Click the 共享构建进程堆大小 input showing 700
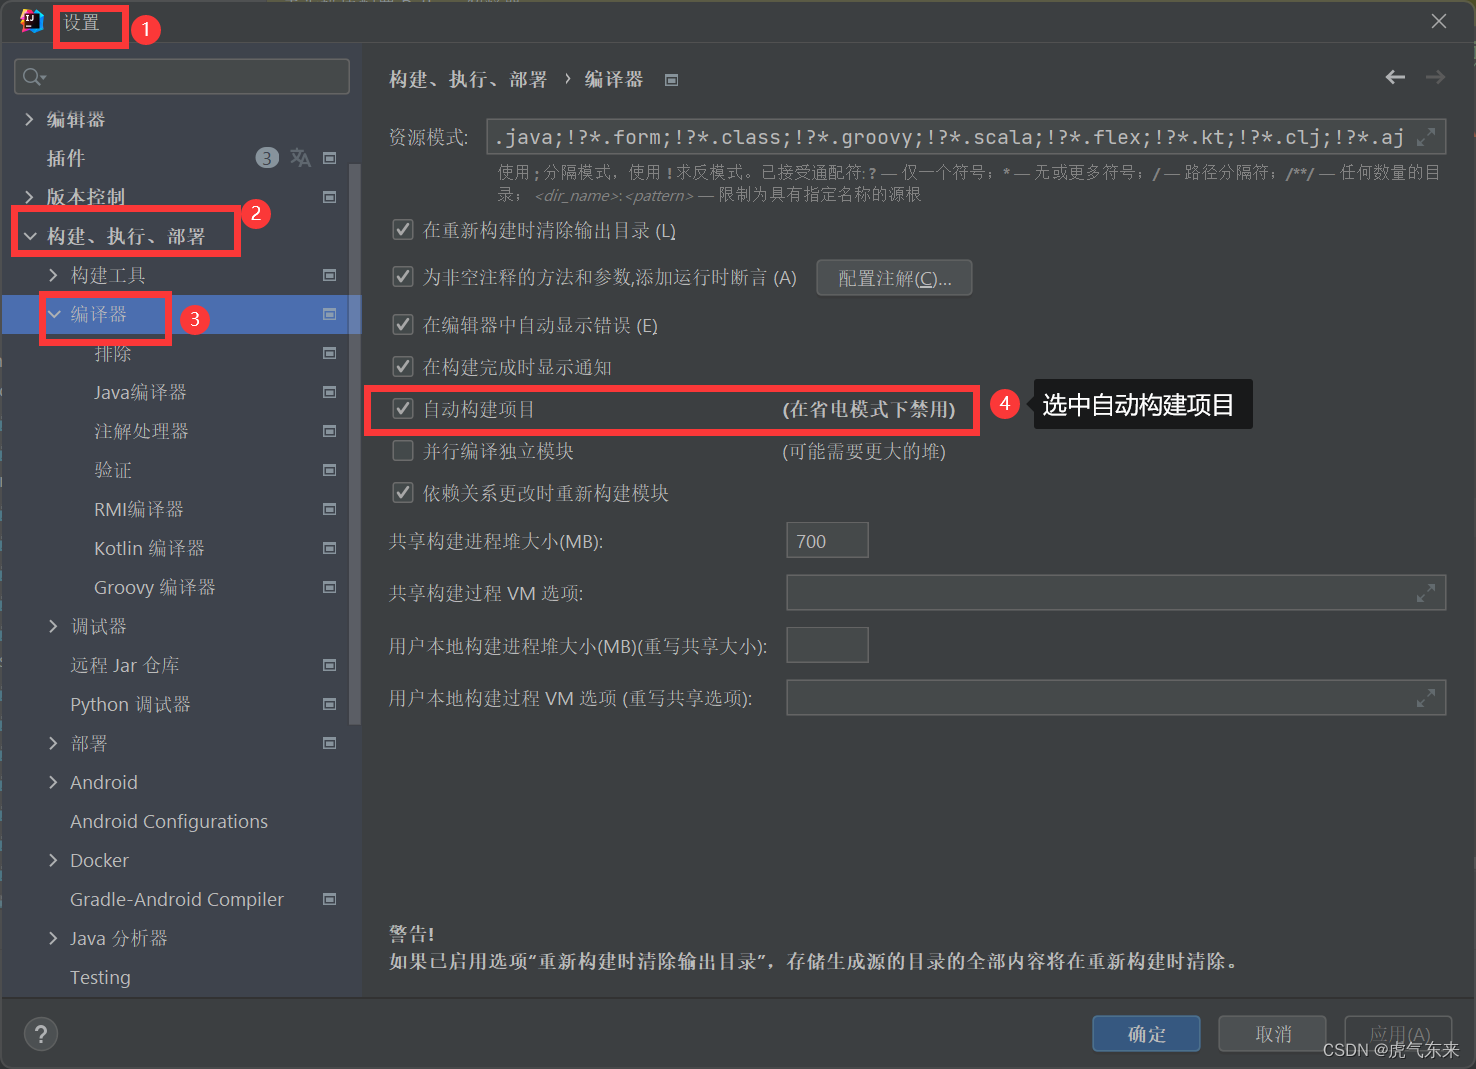Image resolution: width=1476 pixels, height=1069 pixels. (827, 540)
